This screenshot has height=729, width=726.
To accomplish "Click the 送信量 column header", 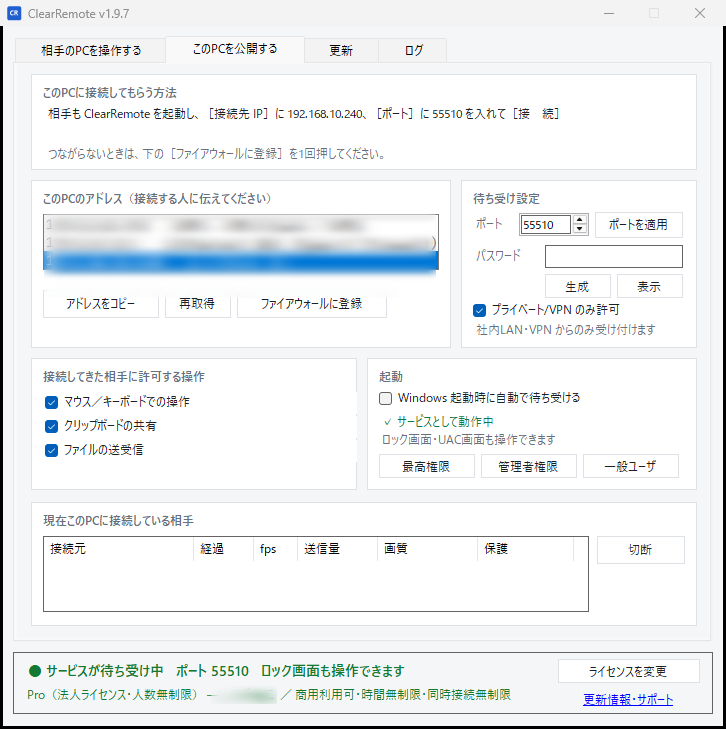I will click(x=337, y=549).
